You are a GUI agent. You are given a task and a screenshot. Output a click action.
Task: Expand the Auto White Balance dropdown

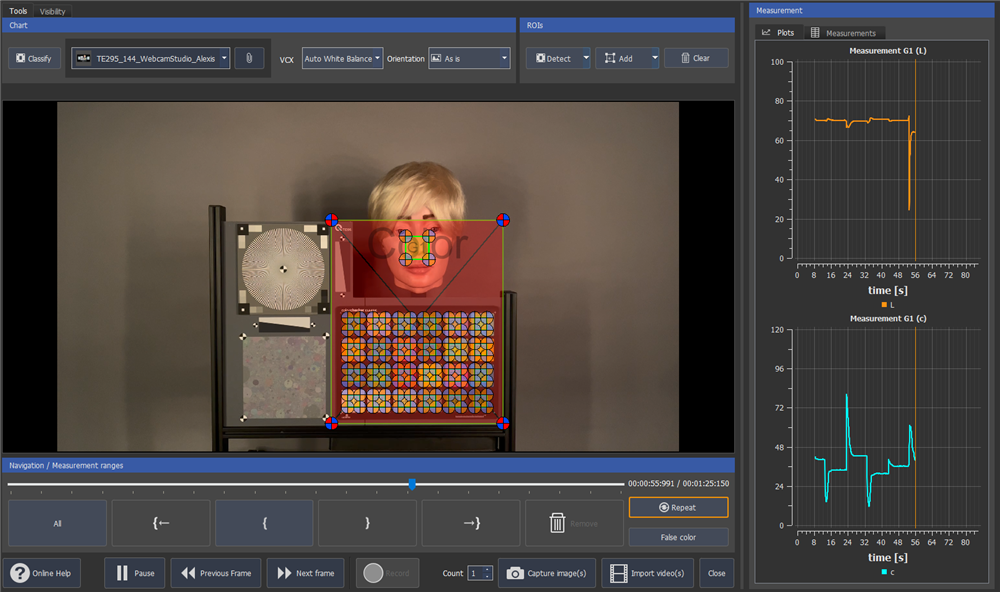[342, 58]
